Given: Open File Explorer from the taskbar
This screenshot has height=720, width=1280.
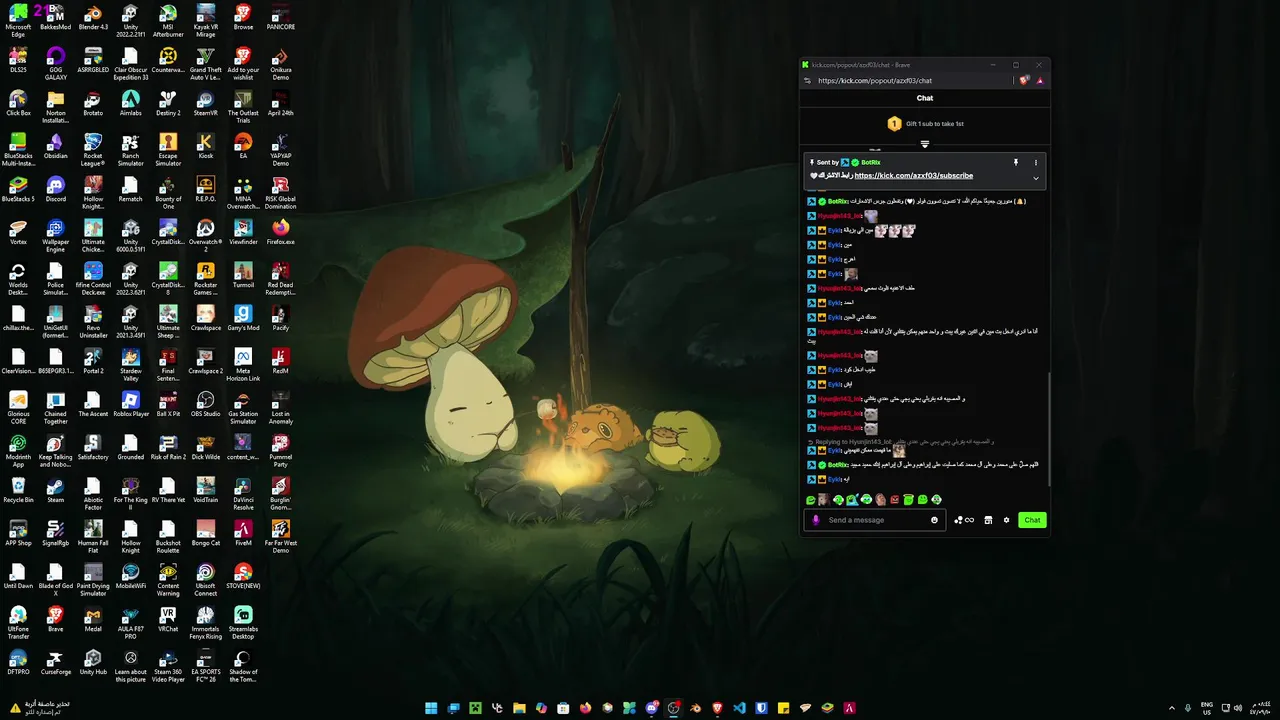Looking at the screenshot, I should (519, 708).
